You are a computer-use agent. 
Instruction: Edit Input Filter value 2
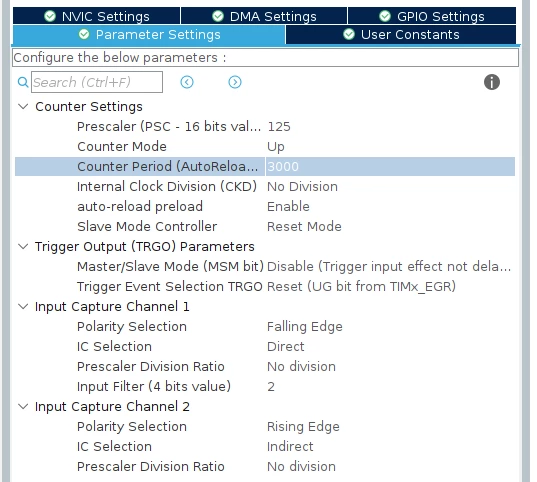[271, 386]
